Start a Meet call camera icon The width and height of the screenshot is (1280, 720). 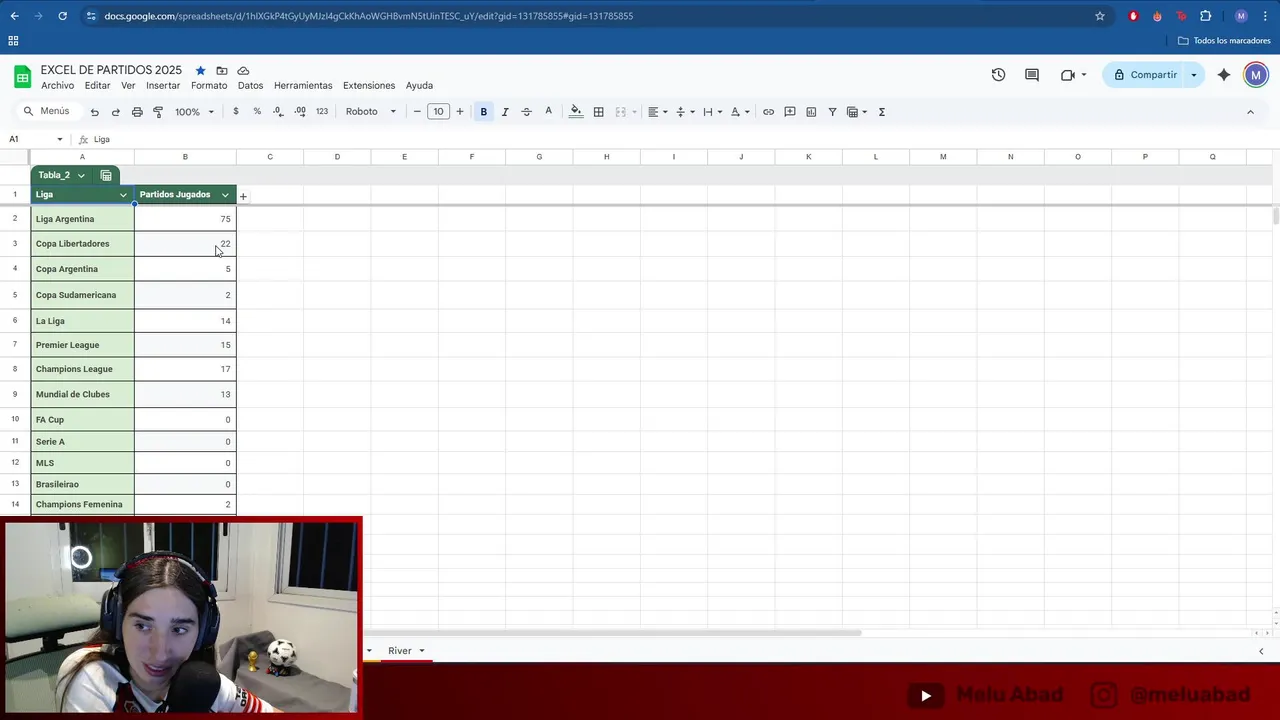1068,75
